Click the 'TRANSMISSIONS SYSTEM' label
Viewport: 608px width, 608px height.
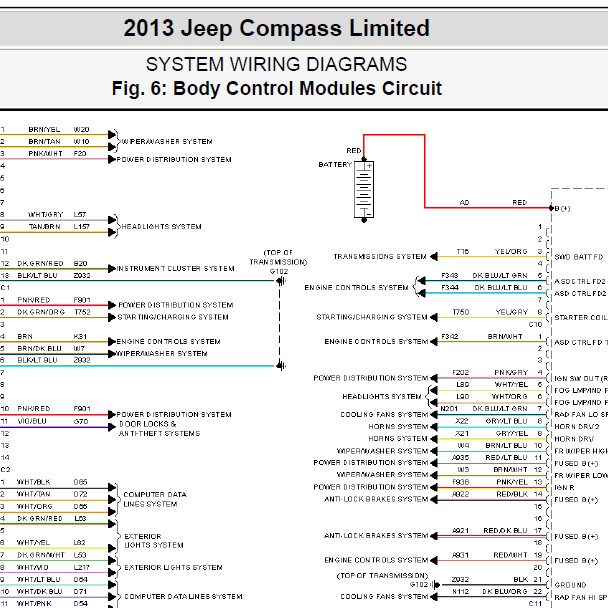[380, 257]
